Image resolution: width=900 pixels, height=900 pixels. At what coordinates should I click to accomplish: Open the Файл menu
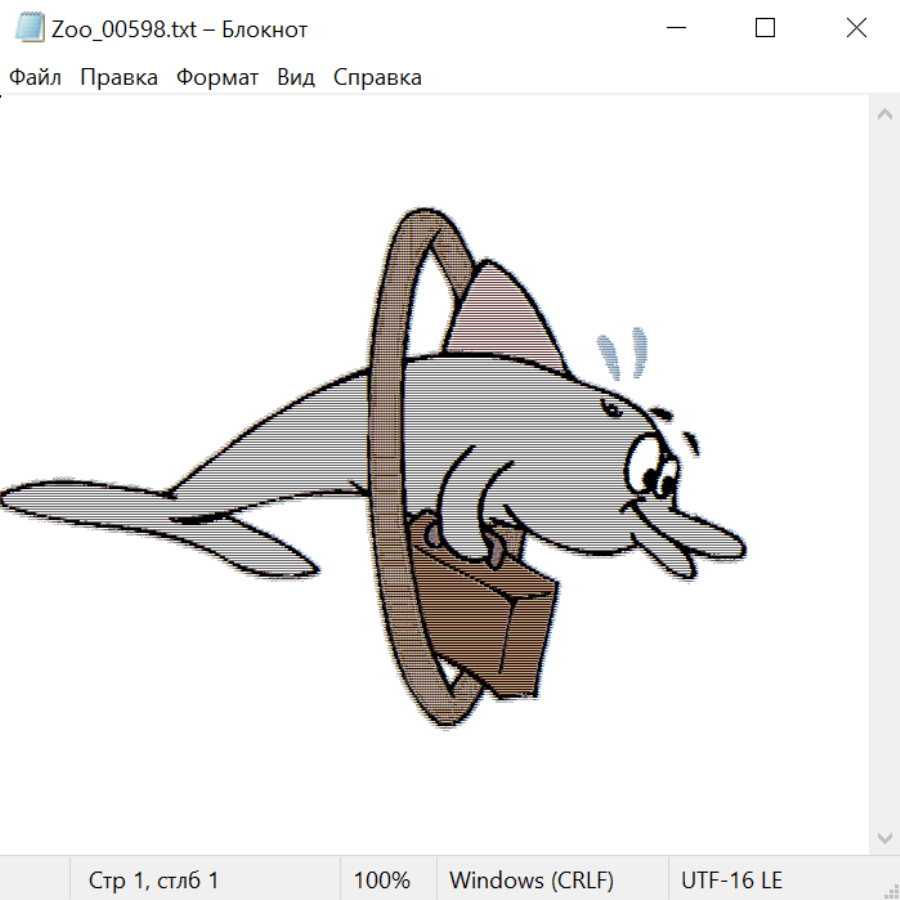coord(35,78)
